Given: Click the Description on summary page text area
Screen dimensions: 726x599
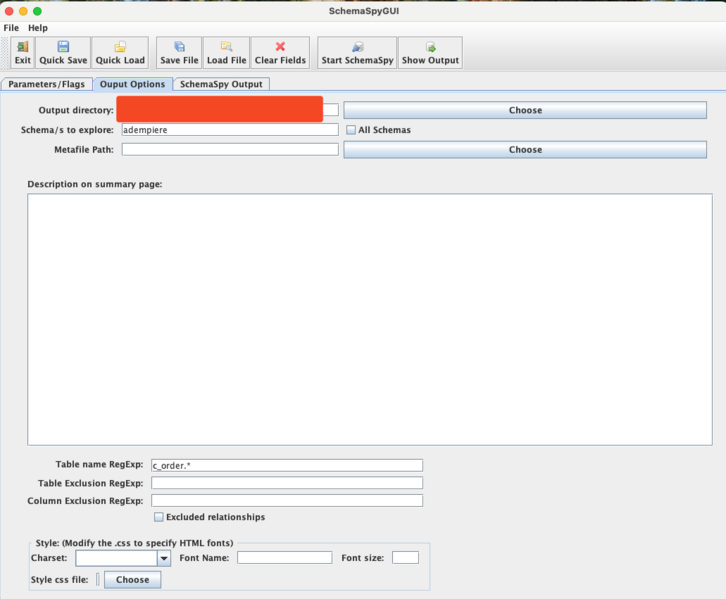Looking at the screenshot, I should click(370, 318).
